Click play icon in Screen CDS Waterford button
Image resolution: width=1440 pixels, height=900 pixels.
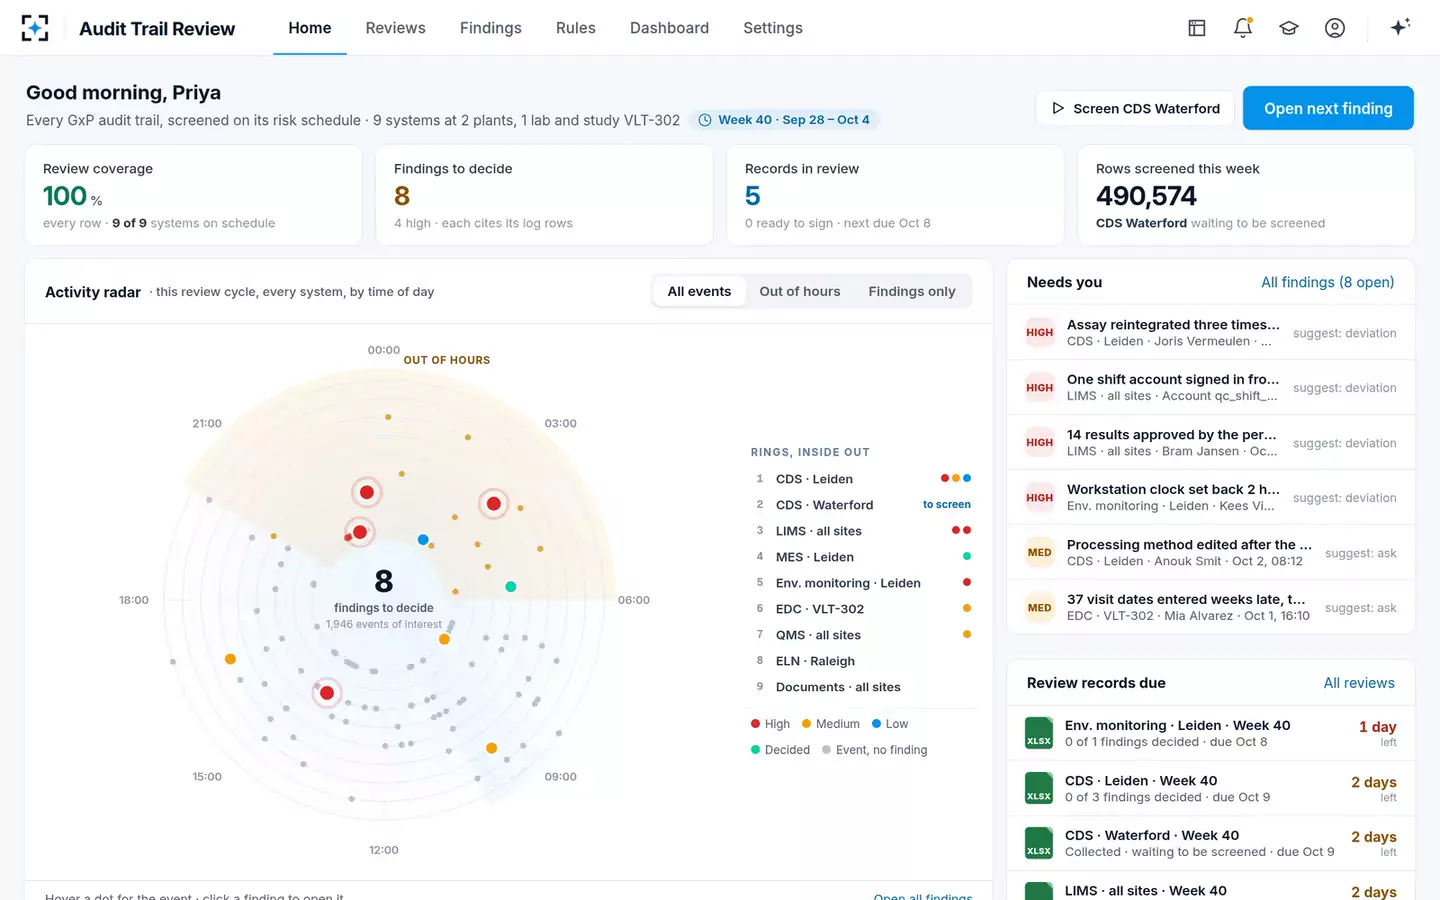coord(1058,108)
